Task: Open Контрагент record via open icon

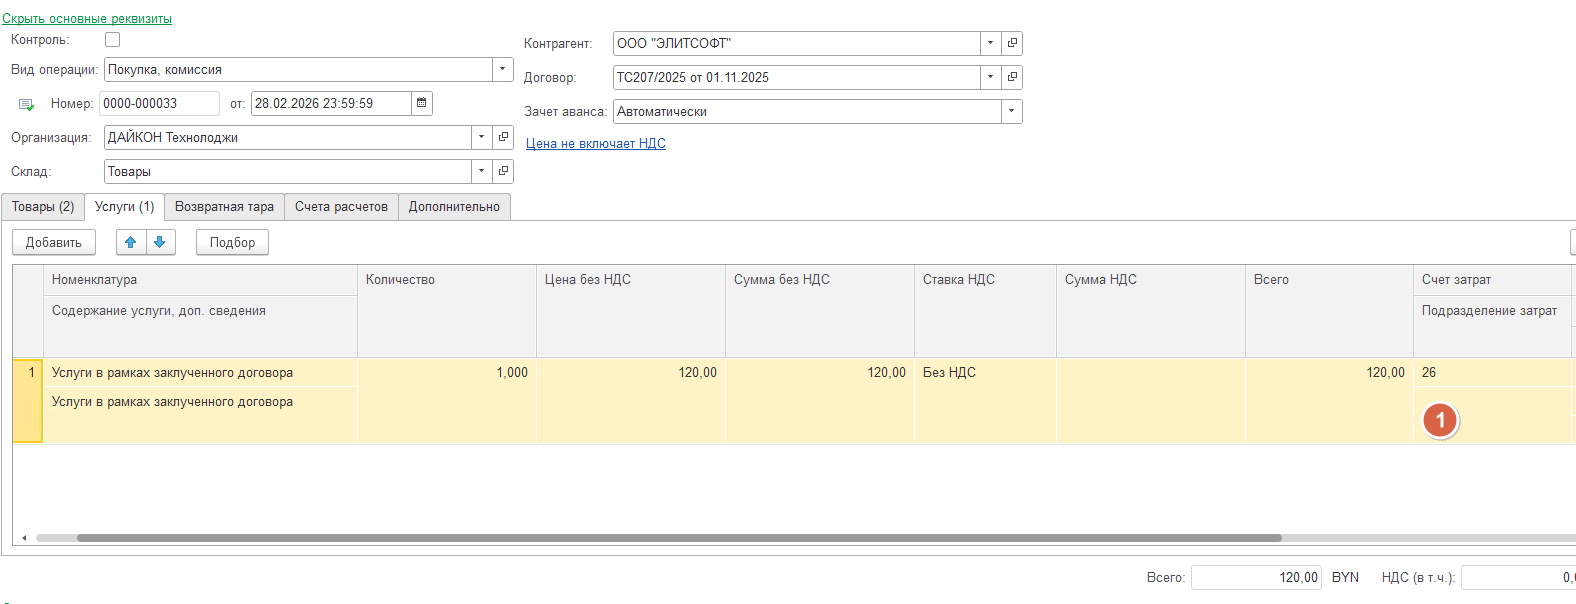Action: (1012, 43)
